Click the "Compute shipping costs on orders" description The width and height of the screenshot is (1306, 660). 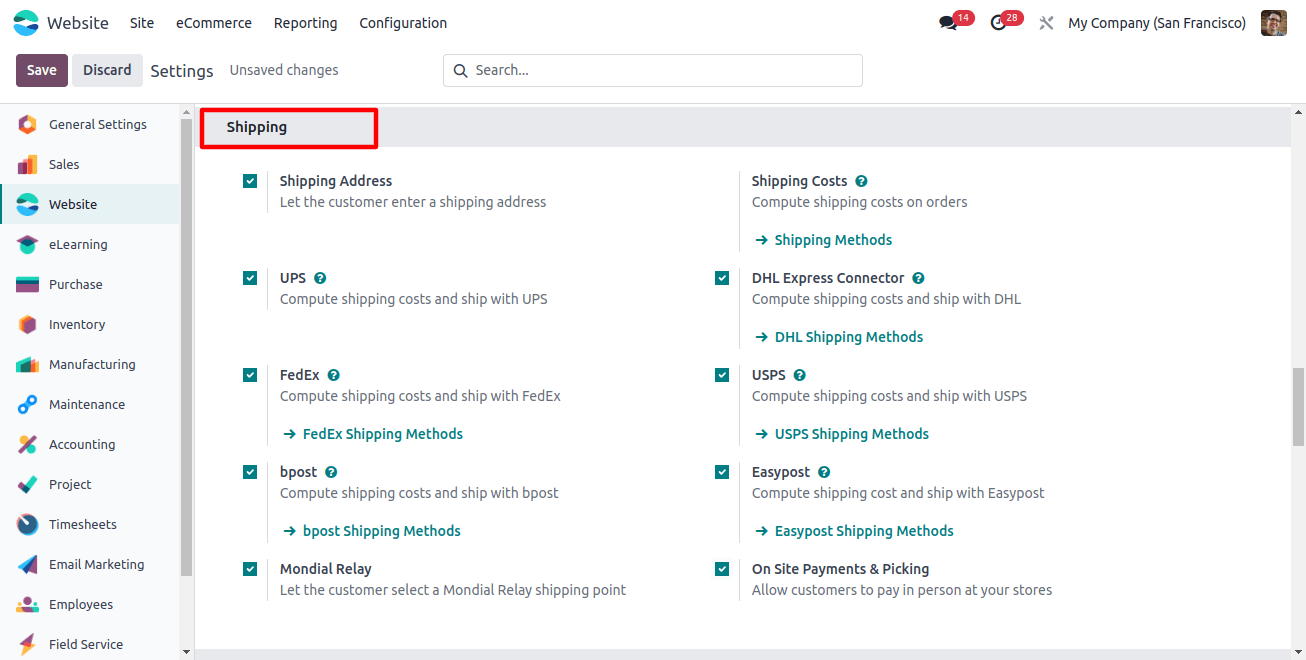(860, 202)
